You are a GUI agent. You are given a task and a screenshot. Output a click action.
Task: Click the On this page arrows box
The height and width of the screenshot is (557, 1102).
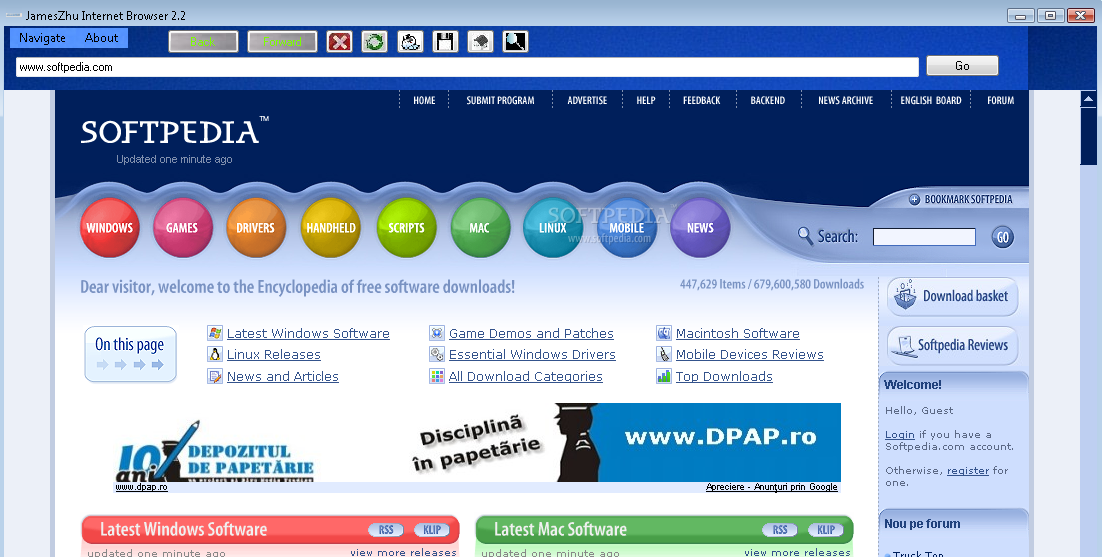point(130,354)
